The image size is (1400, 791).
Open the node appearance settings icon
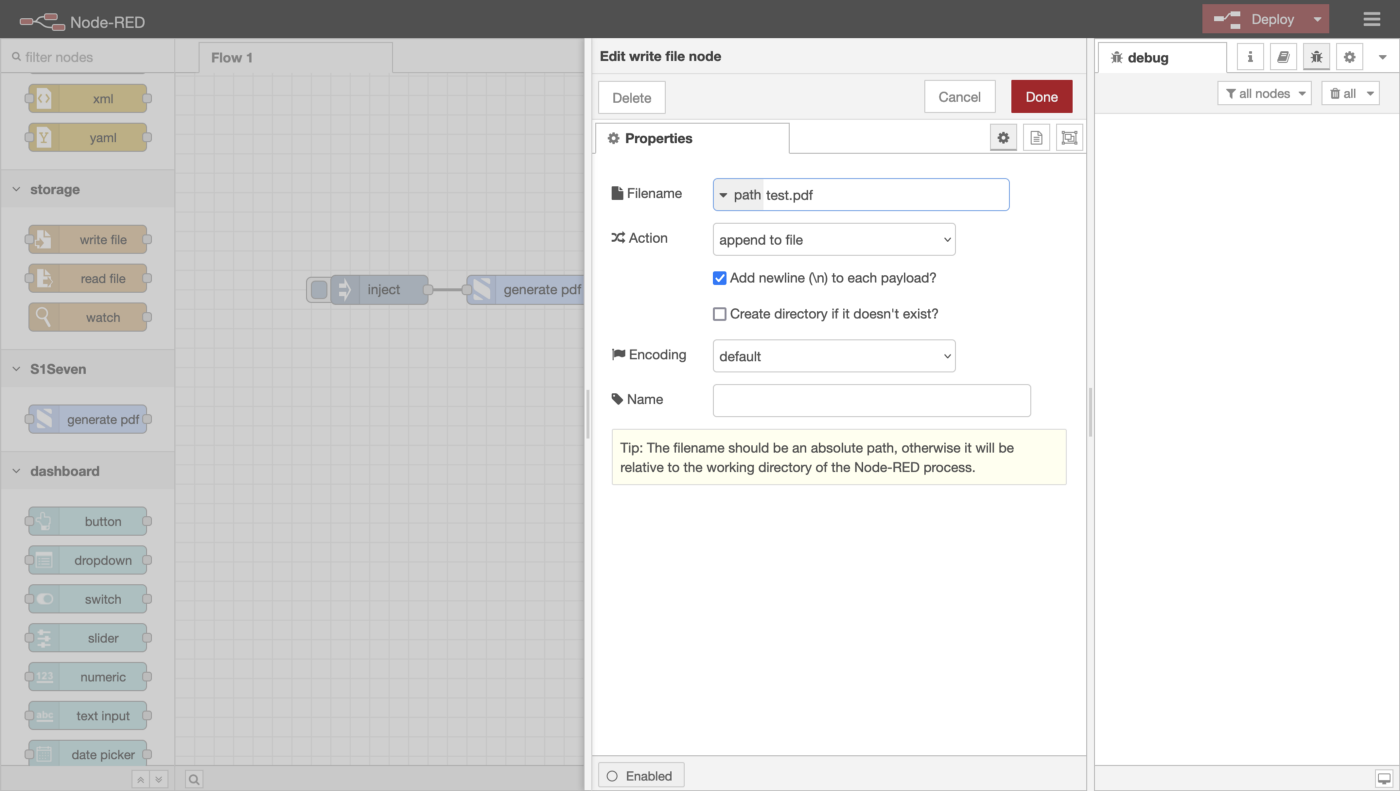click(x=1069, y=138)
